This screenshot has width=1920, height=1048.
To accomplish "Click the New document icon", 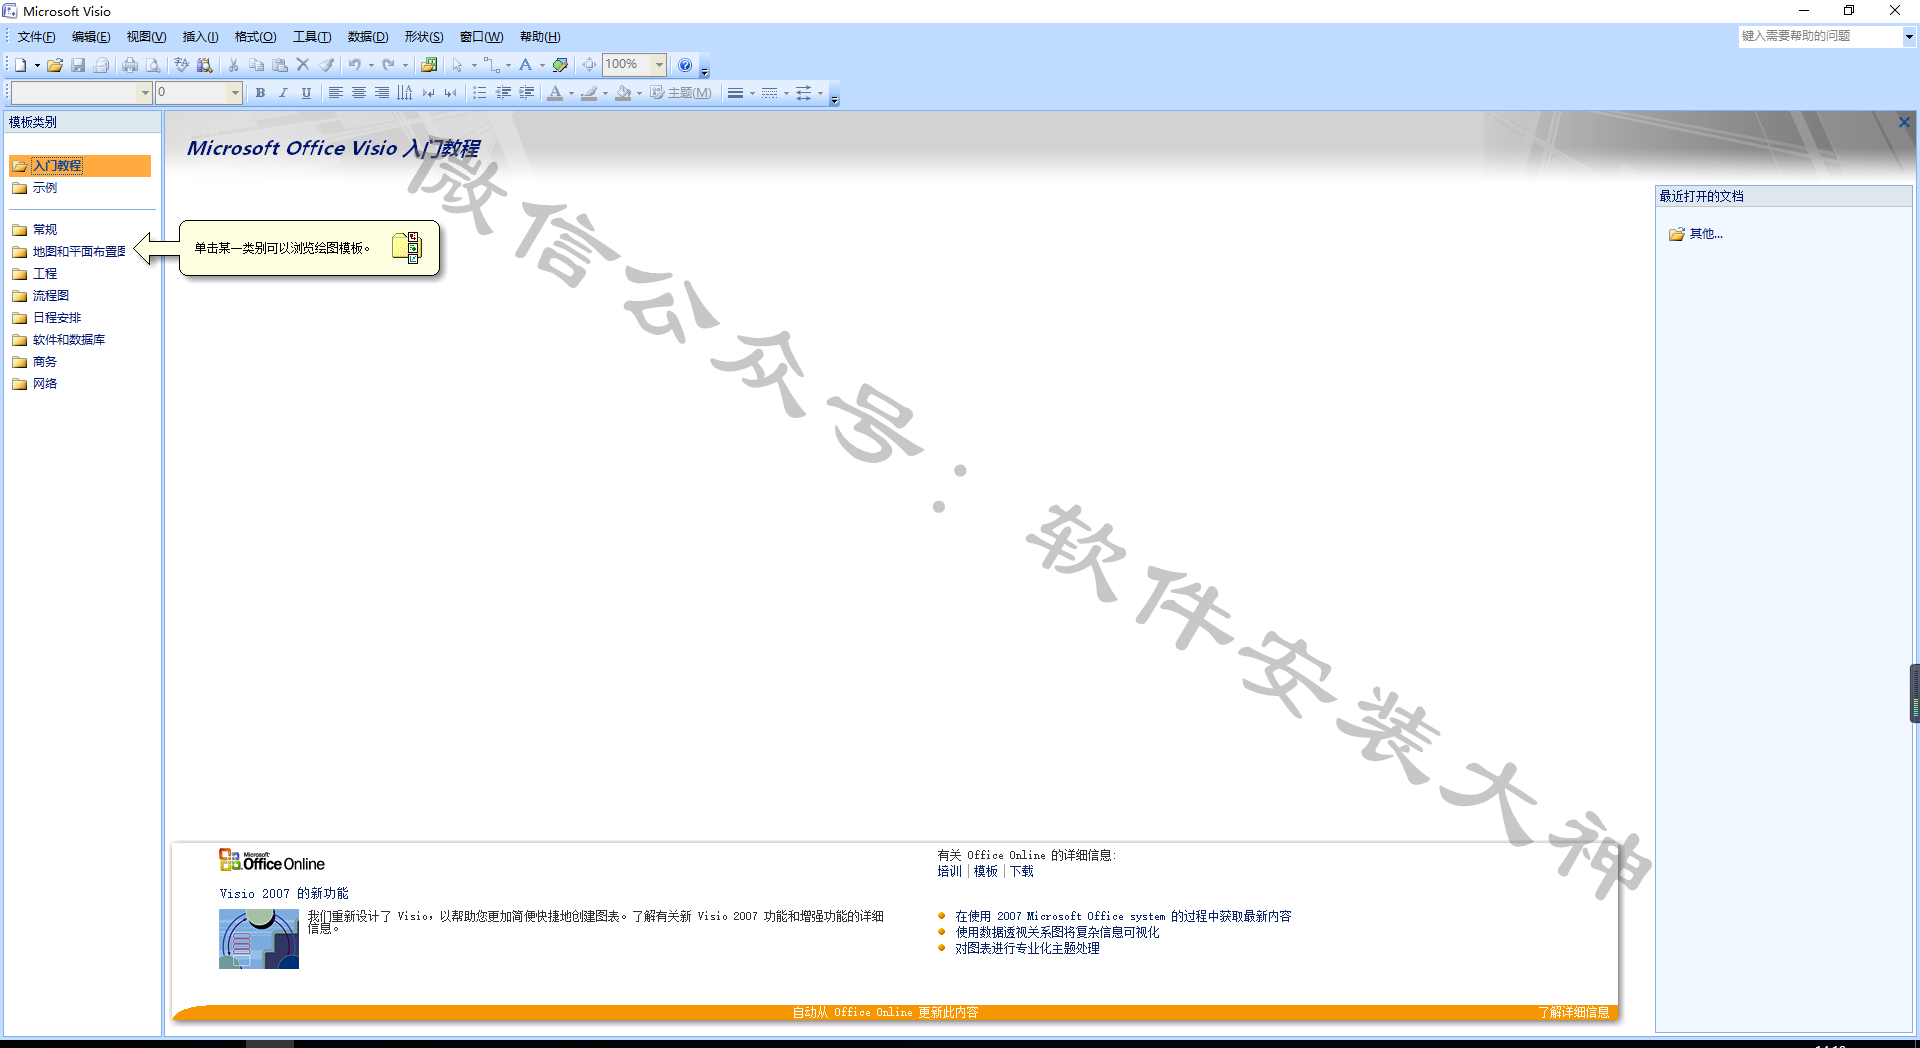I will 20,65.
